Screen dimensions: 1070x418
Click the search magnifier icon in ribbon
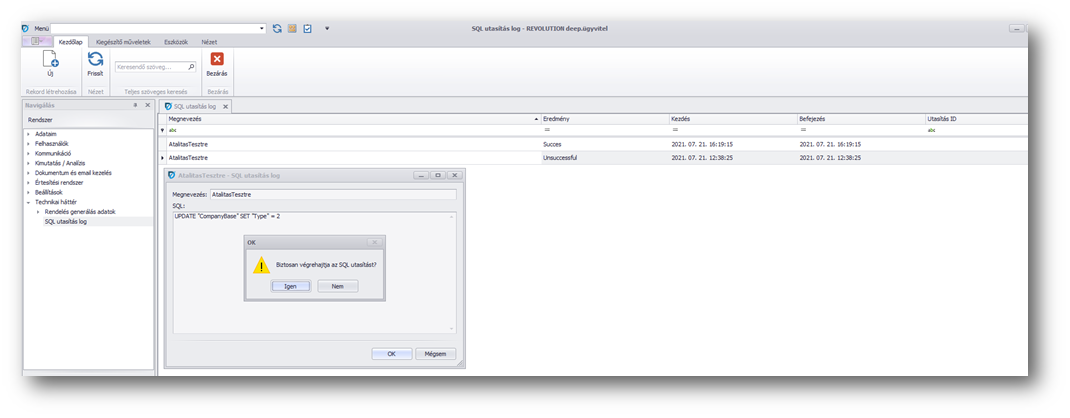pyautogui.click(x=191, y=67)
